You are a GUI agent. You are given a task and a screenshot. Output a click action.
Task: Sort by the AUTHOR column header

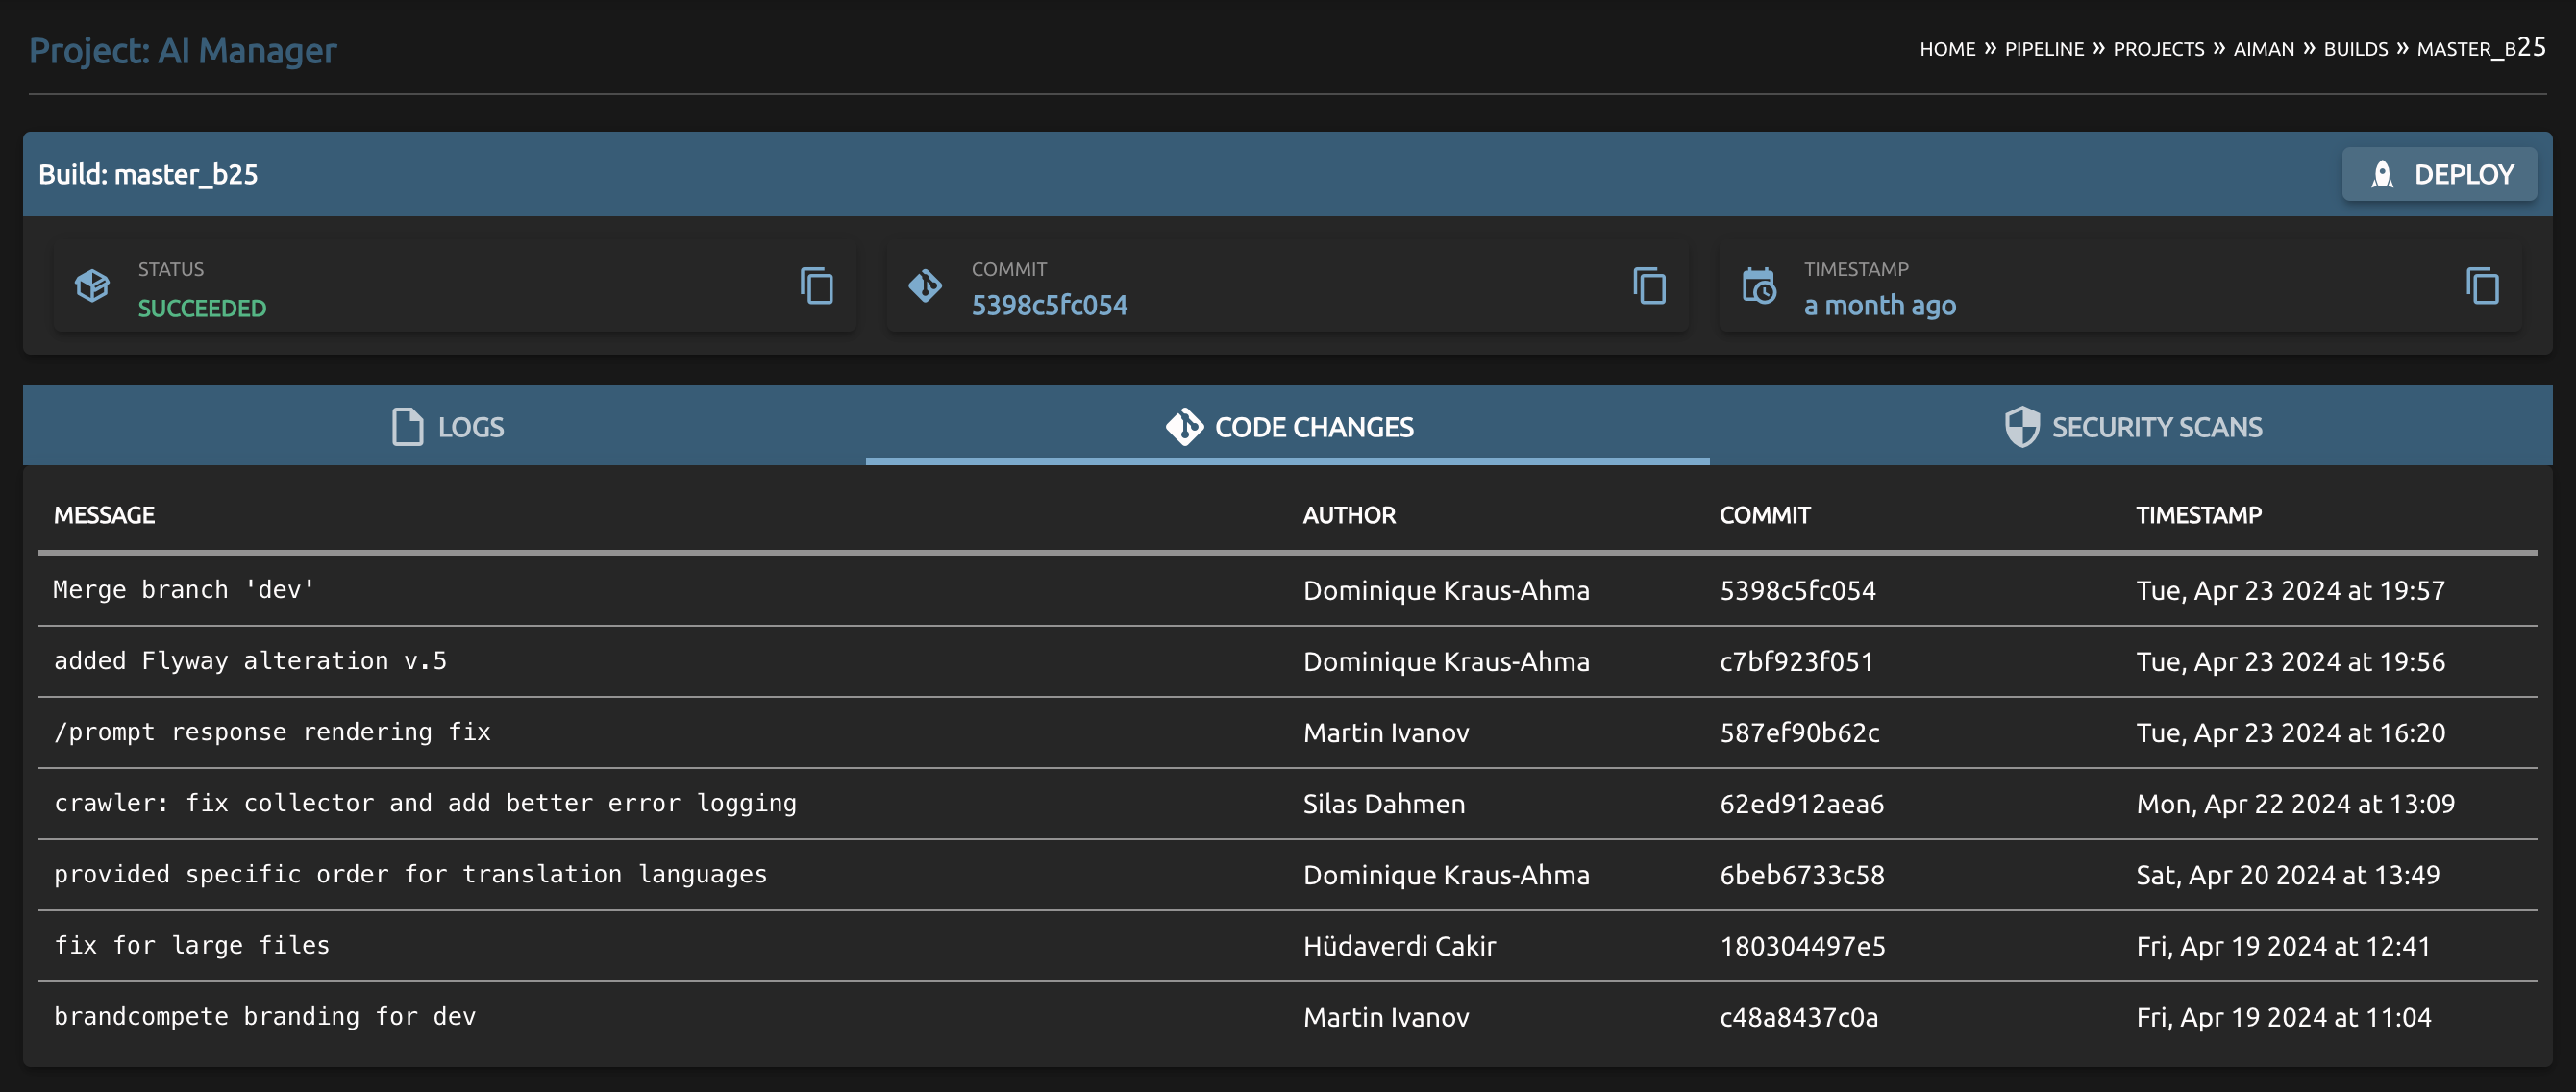point(1348,515)
